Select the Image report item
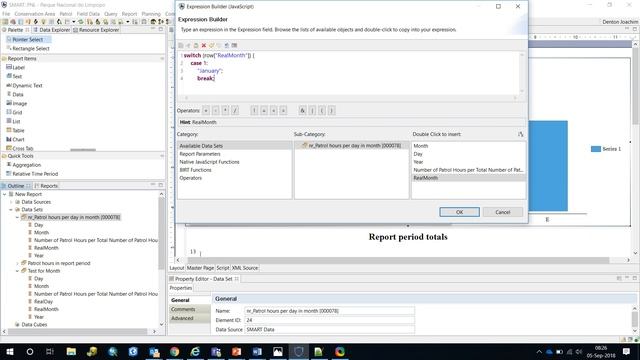Image resolution: width=640 pixels, height=360 pixels. coord(16,104)
